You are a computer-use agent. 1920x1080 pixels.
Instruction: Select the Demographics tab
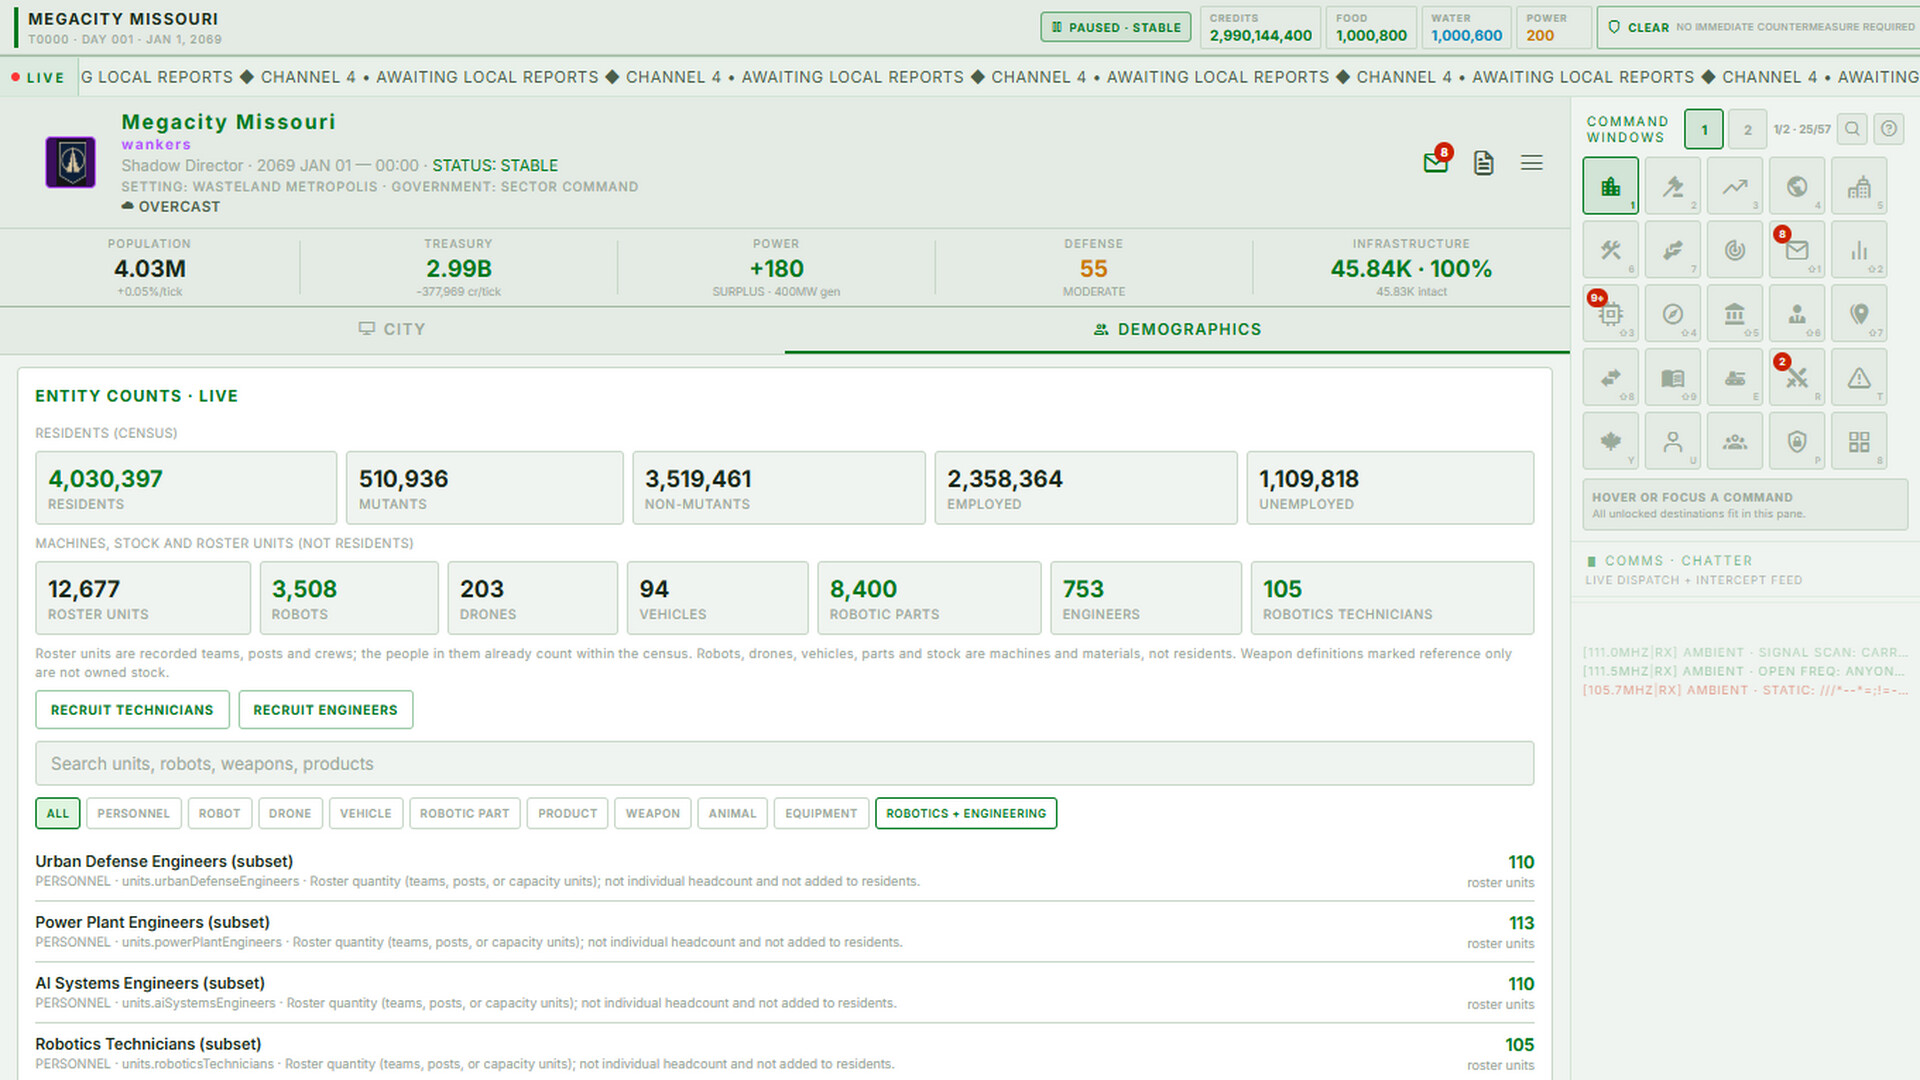(x=1177, y=329)
